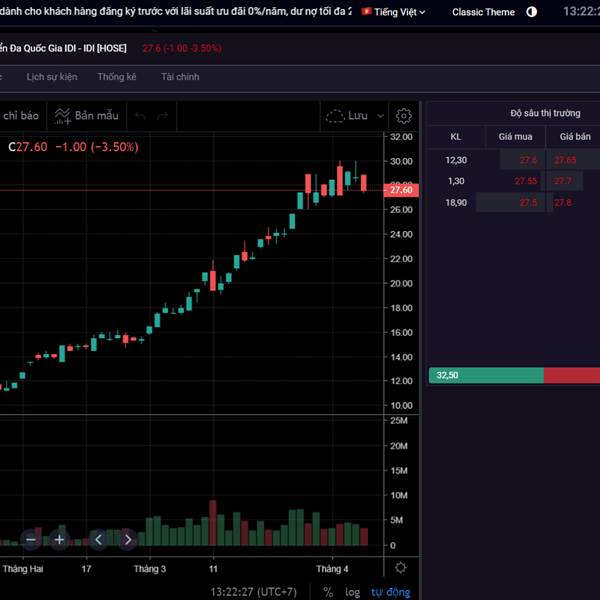The image size is (600, 600).
Task: Select ask price 27.8 in depth table
Action: tap(562, 202)
